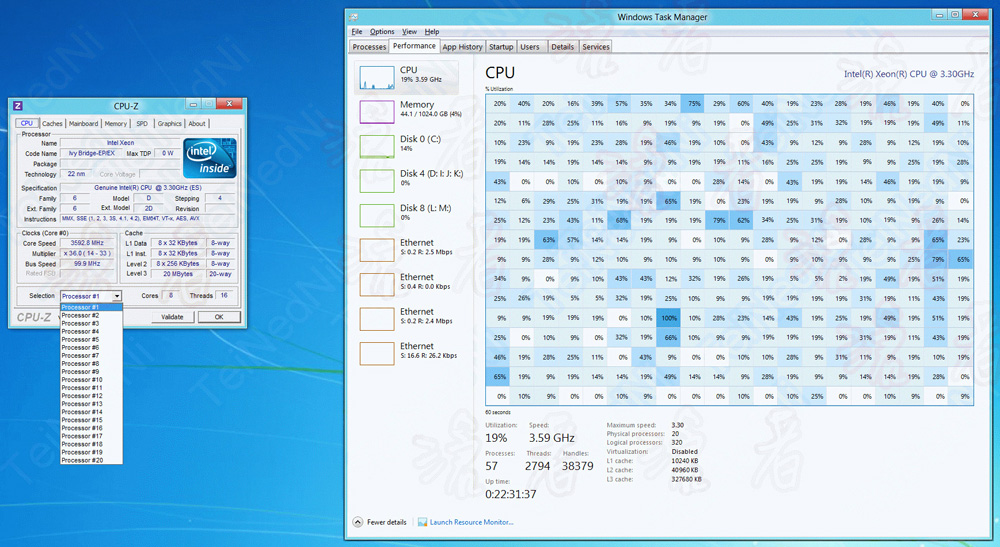Screen dimensions: 1000x547
Task: Switch to the Performance tab
Action: coord(414,46)
